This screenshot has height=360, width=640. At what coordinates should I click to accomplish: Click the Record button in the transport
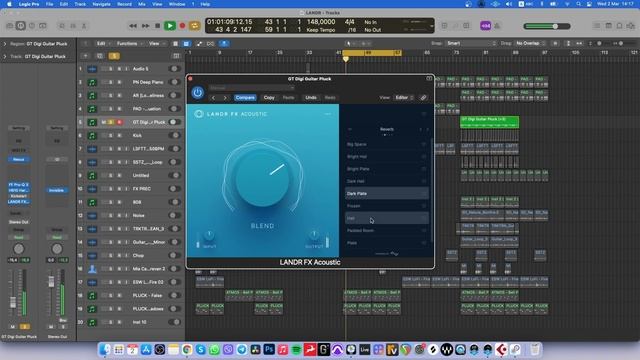click(x=182, y=26)
